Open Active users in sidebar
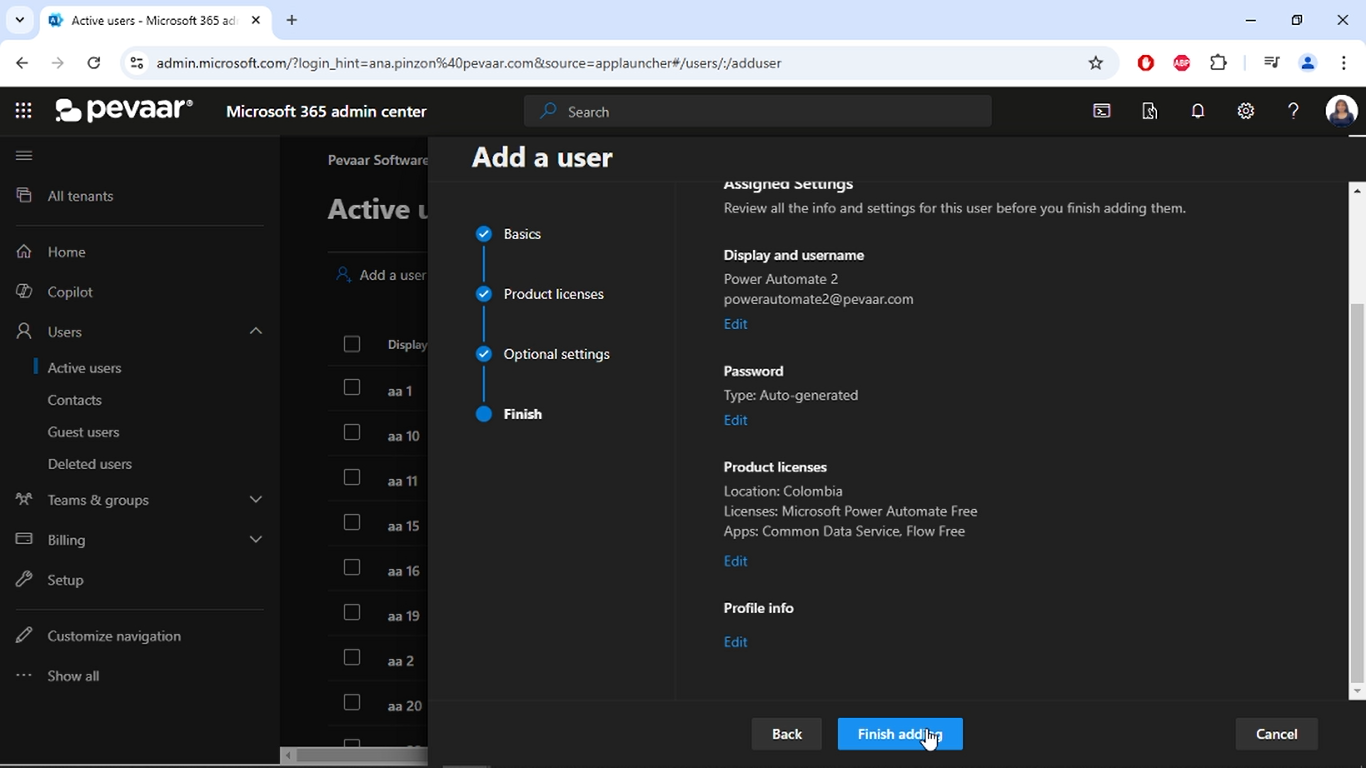The width and height of the screenshot is (1366, 768). click(84, 368)
